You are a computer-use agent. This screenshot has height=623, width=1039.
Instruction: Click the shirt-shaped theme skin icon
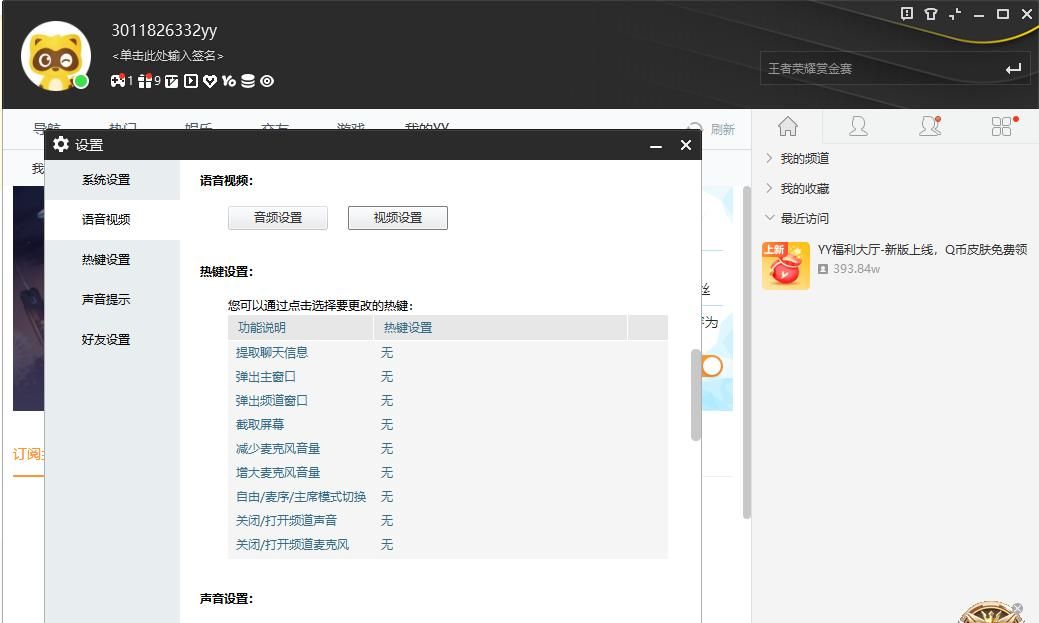pyautogui.click(x=931, y=14)
